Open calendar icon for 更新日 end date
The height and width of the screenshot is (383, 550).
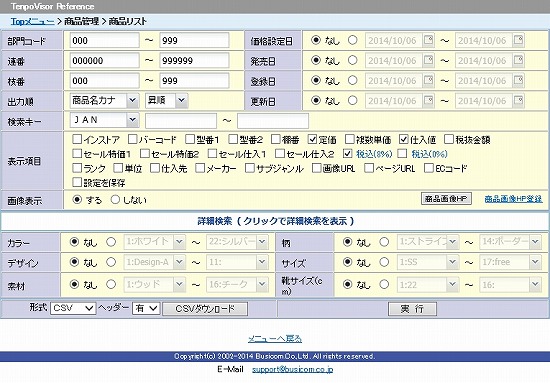point(518,100)
